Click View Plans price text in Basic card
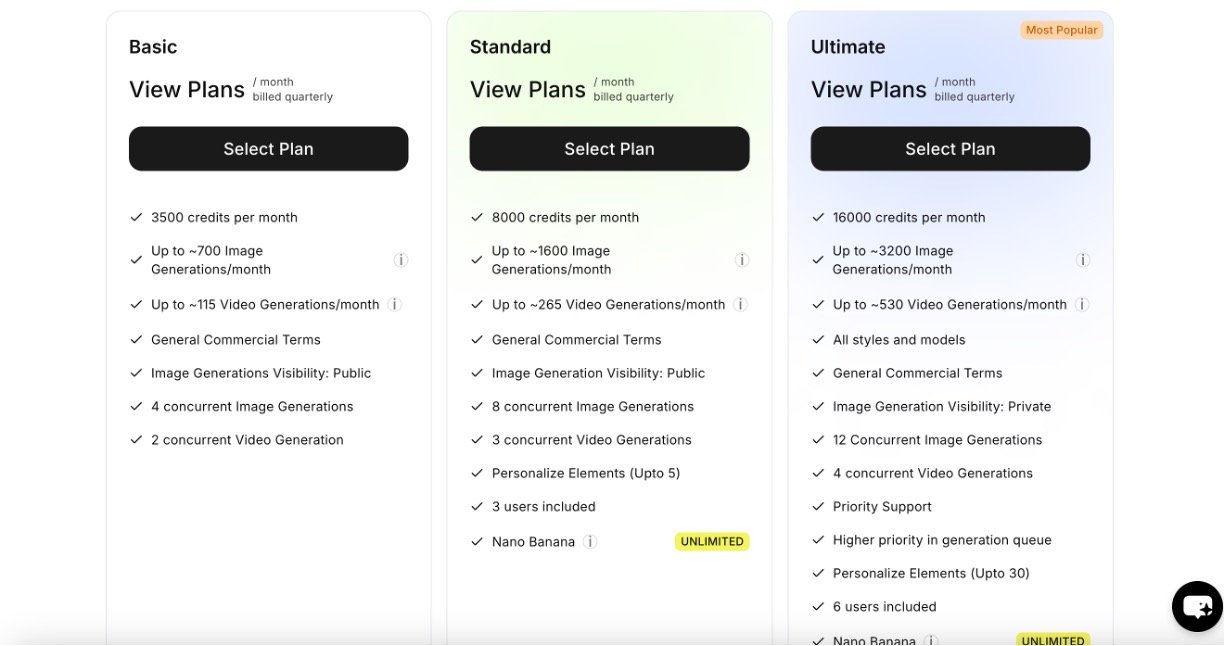The image size is (1224, 646). point(187,90)
